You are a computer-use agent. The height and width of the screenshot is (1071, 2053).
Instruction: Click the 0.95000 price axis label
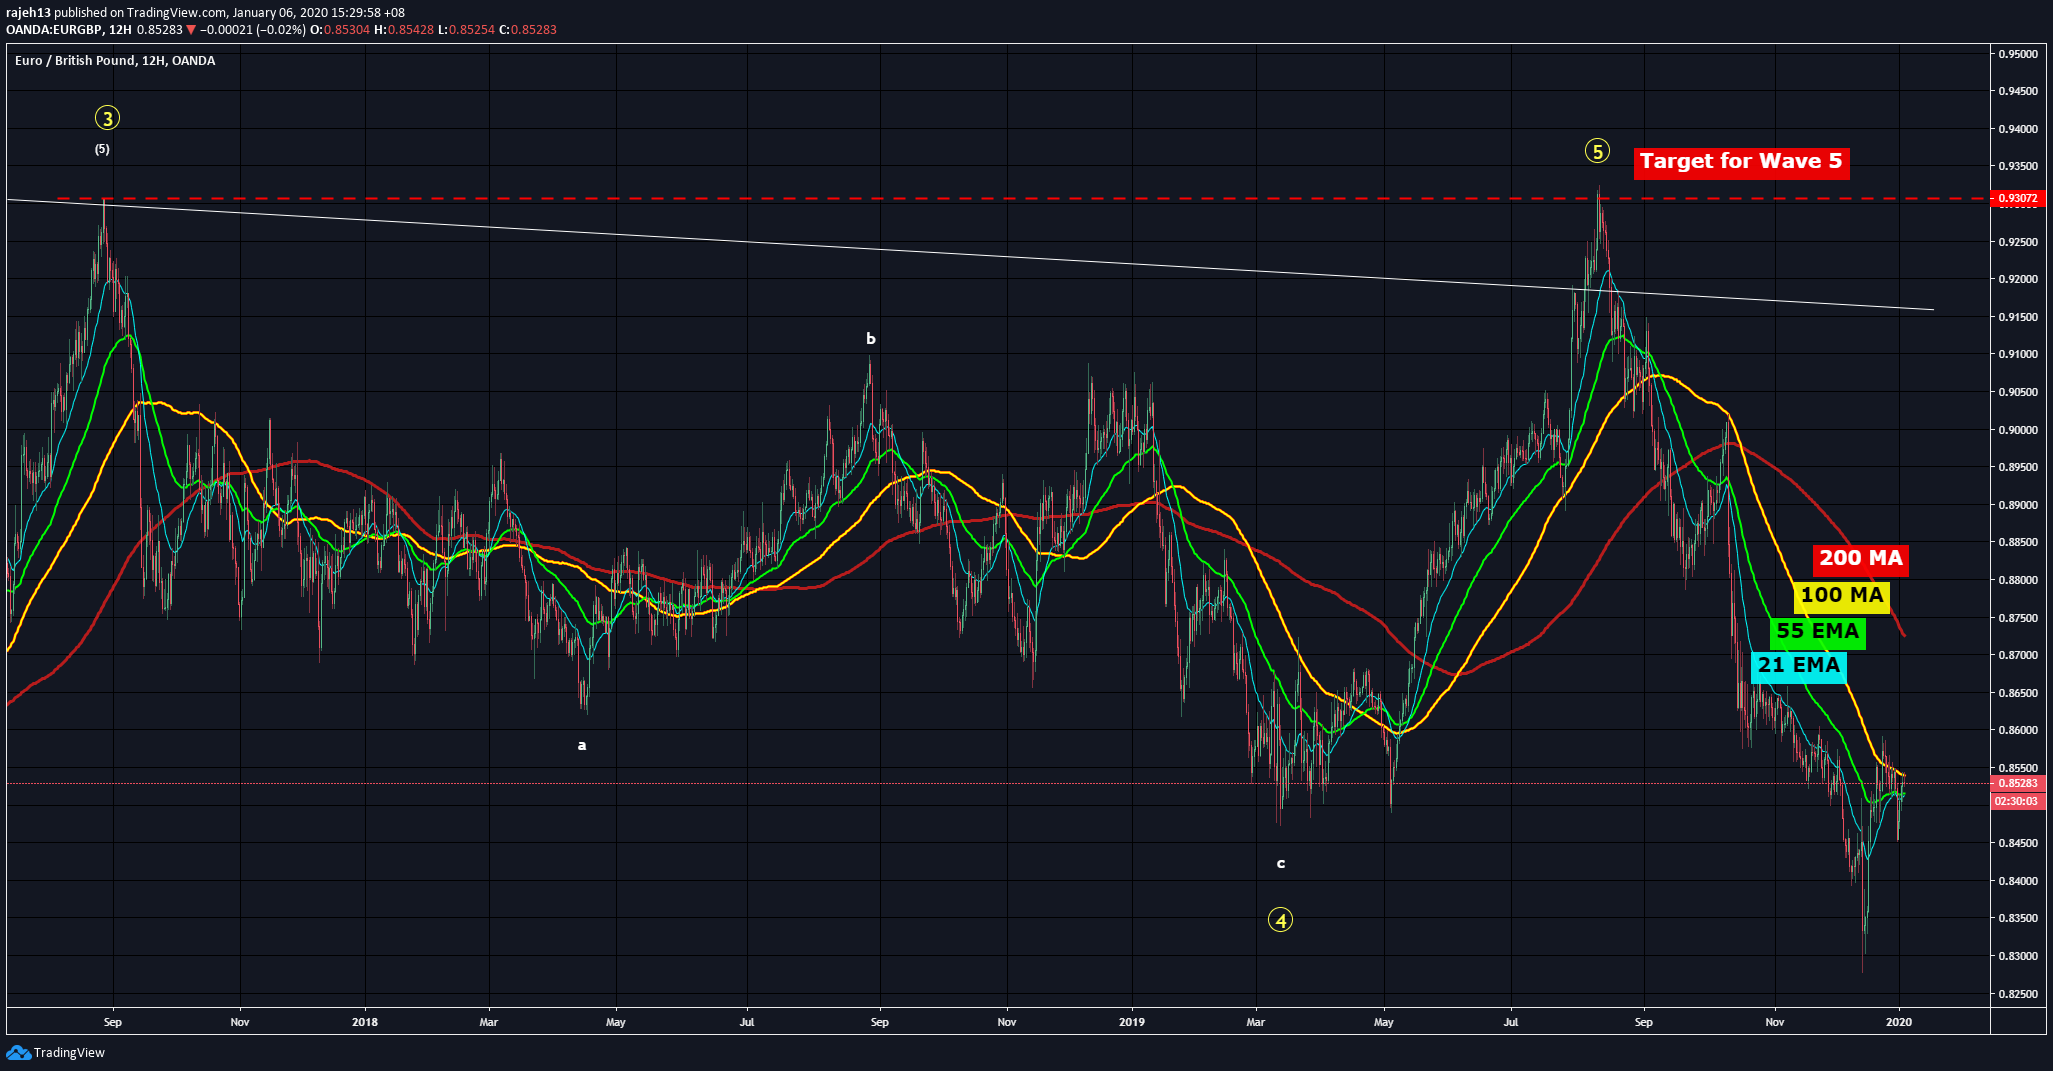click(2017, 54)
